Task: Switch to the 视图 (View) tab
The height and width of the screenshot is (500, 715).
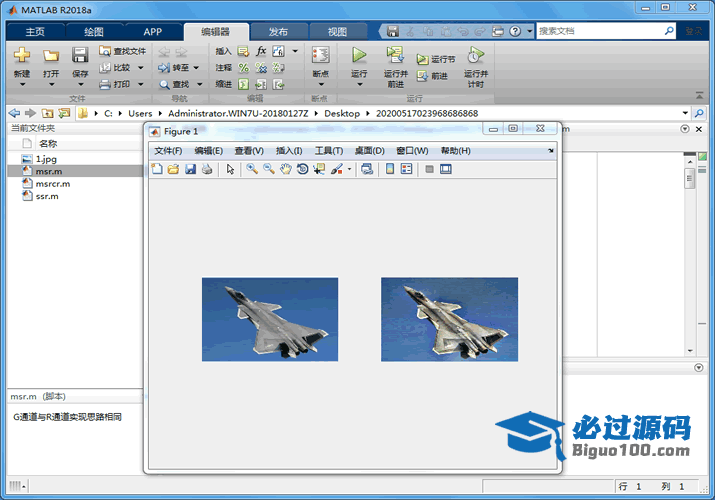Action: pos(337,32)
